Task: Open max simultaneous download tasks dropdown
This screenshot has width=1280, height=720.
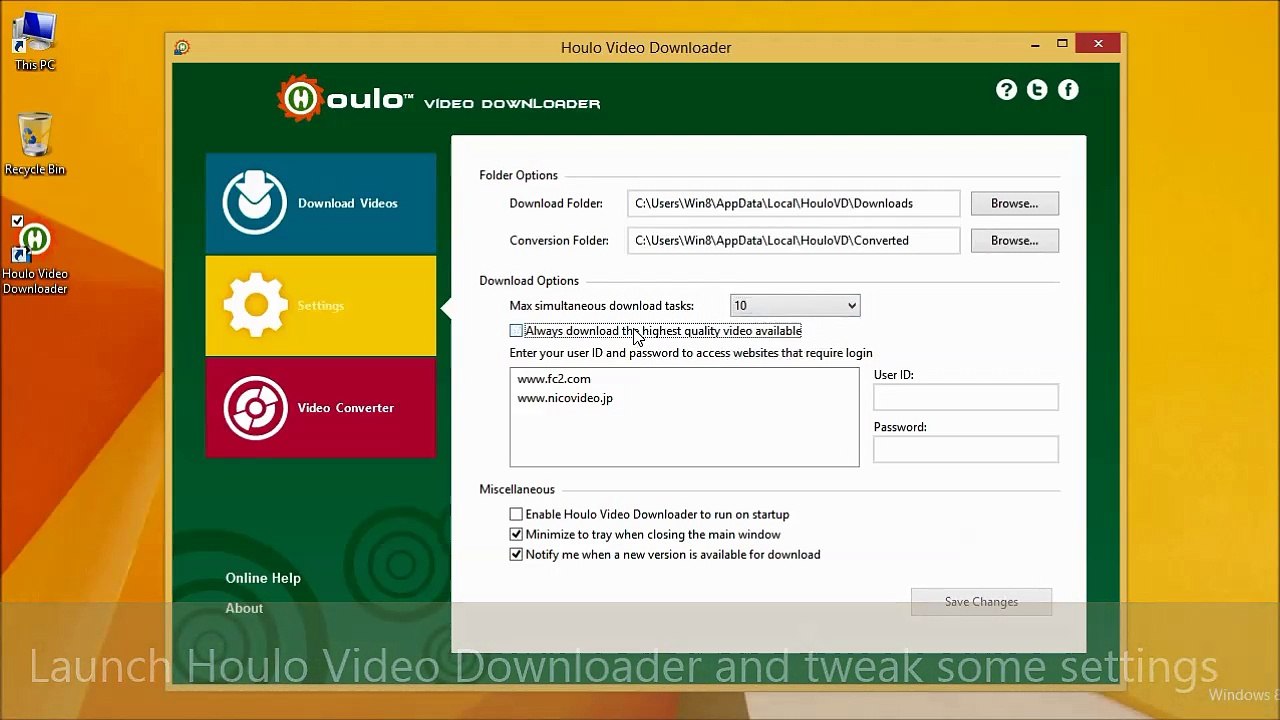Action: [x=795, y=306]
